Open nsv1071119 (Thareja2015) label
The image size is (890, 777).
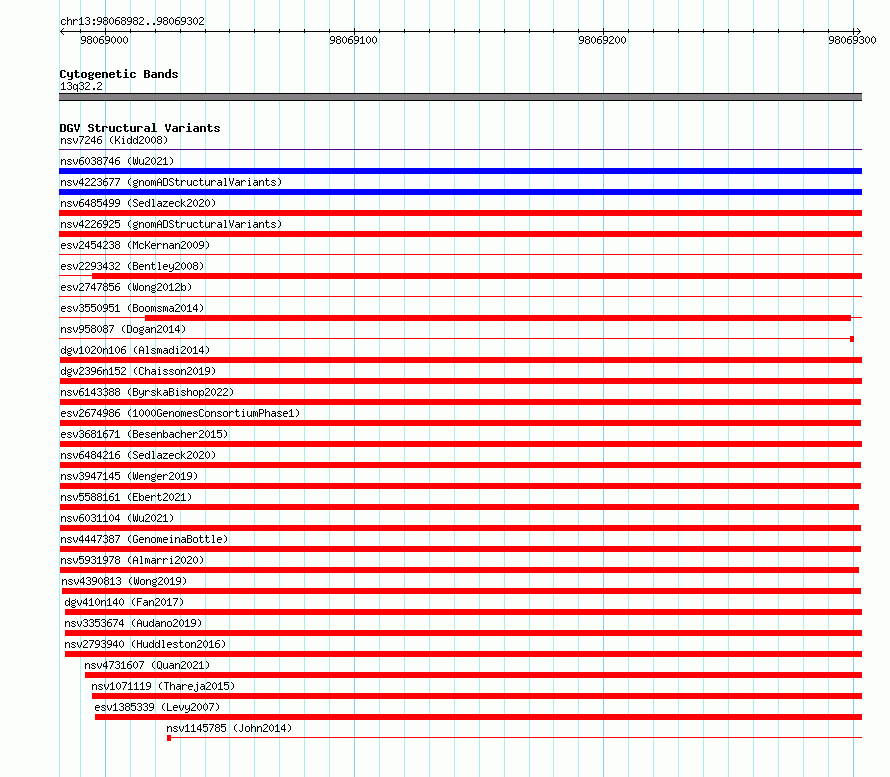(163, 686)
